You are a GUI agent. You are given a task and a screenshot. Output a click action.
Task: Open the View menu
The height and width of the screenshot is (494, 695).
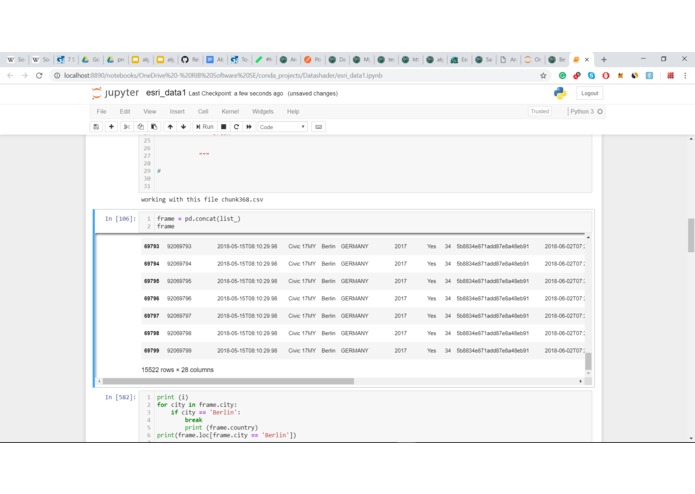149,111
